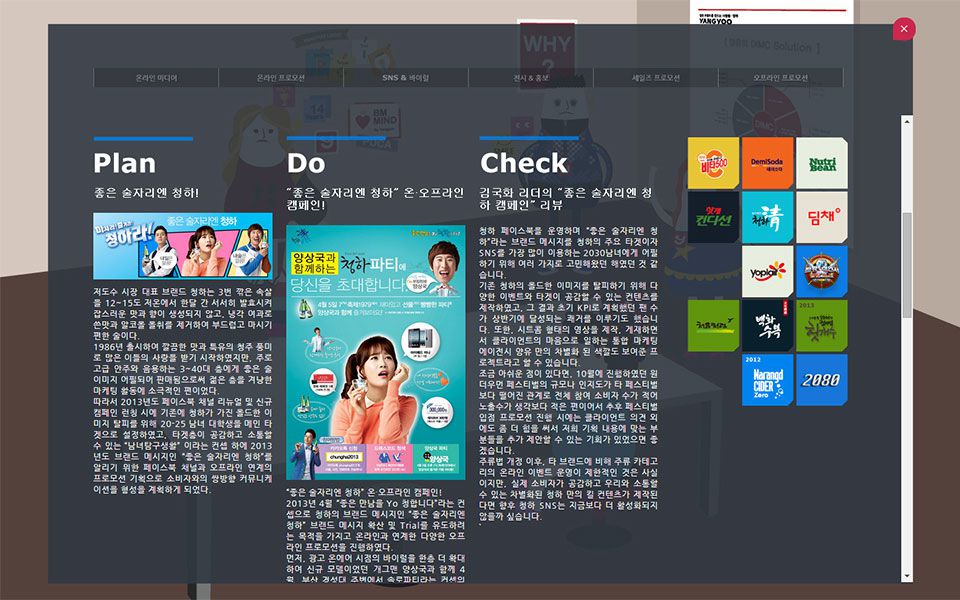Screen dimensions: 960x600
Task: Click the 백화수복 brand tile
Action: (x=767, y=326)
